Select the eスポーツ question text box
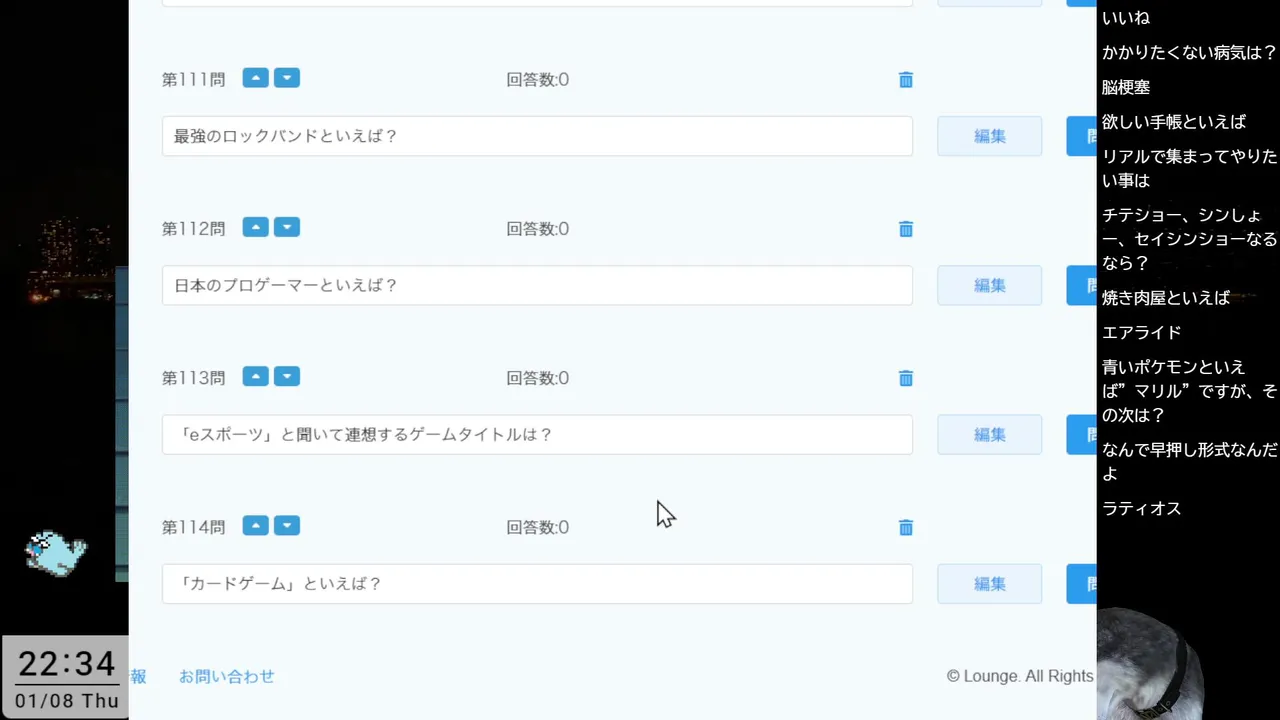 [x=537, y=435]
